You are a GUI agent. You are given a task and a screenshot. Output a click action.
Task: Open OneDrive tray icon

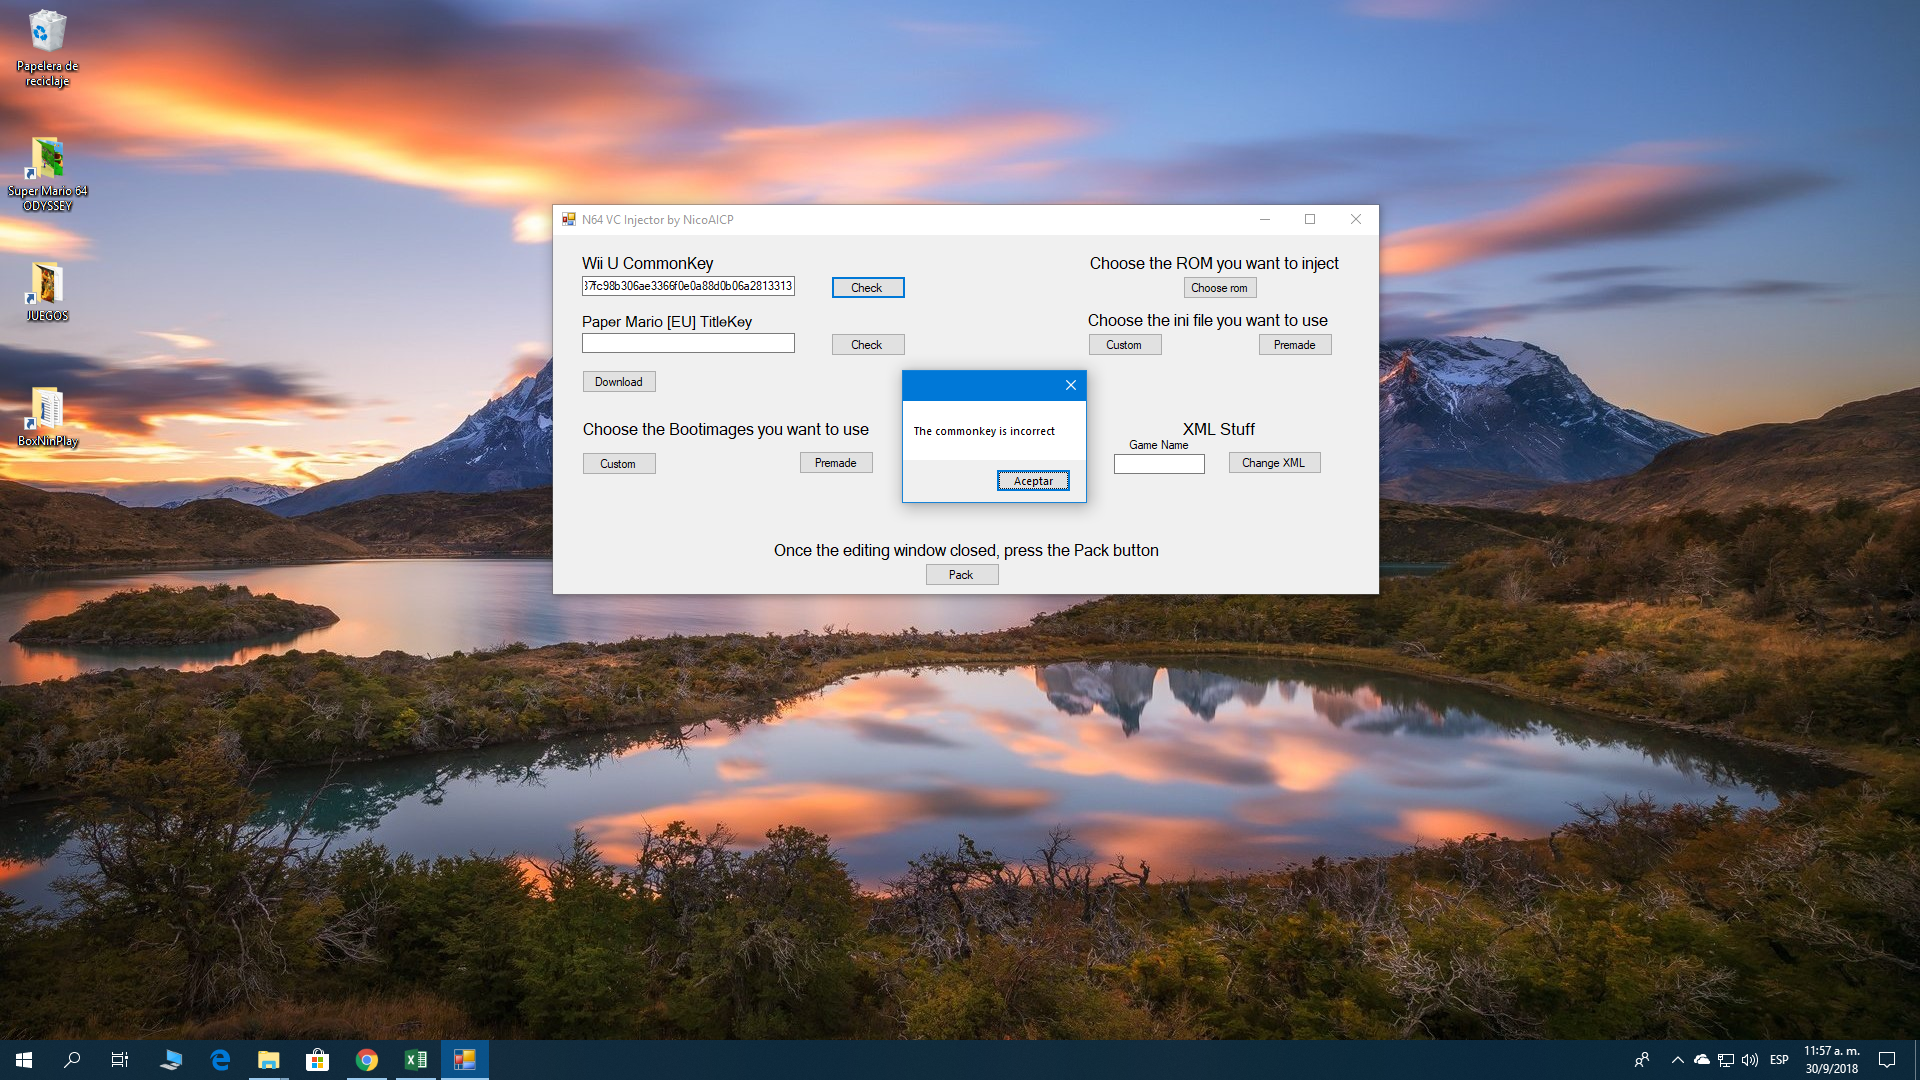(x=1701, y=1060)
